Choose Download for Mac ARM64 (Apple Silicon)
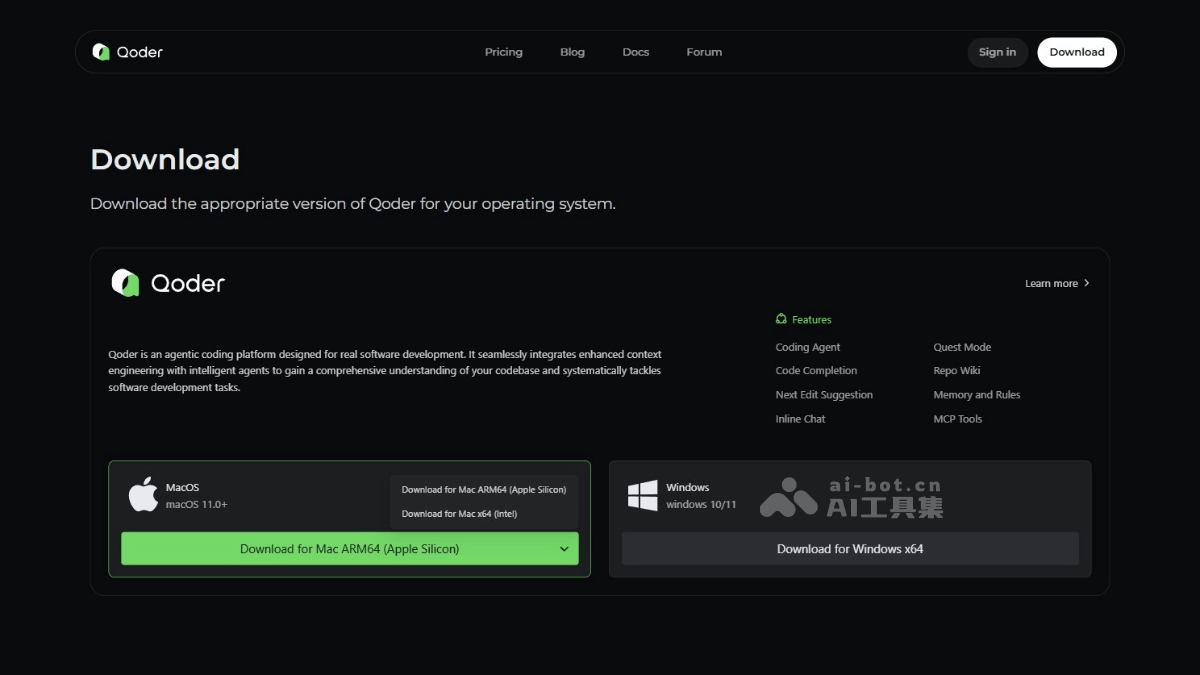1200x675 pixels. pos(483,488)
